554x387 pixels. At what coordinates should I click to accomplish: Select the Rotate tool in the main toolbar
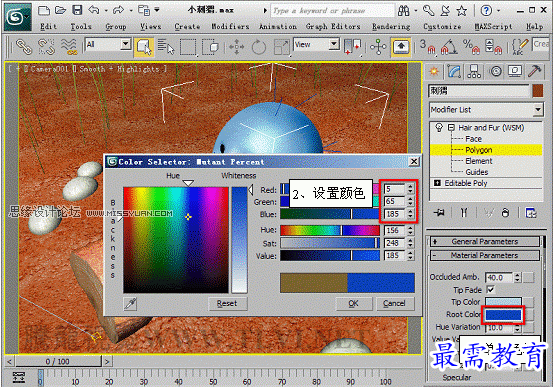click(x=258, y=47)
